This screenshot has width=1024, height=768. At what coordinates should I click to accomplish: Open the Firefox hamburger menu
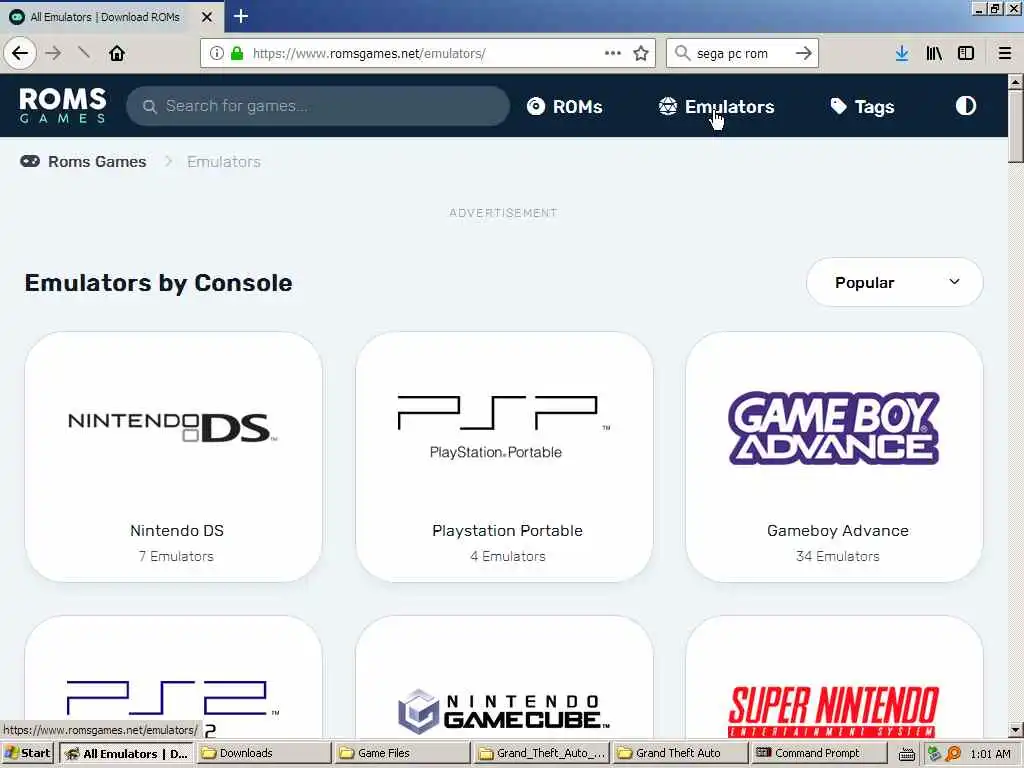click(1005, 53)
